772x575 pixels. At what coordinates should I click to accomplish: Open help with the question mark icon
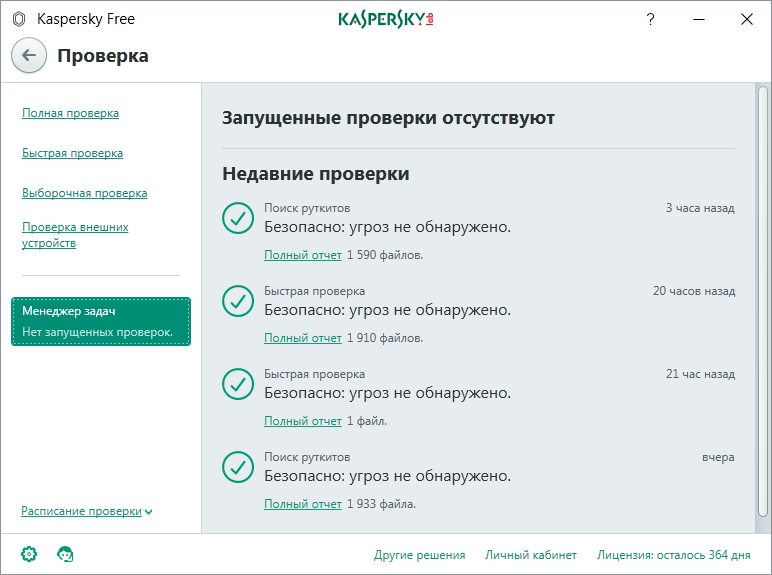pyautogui.click(x=650, y=19)
